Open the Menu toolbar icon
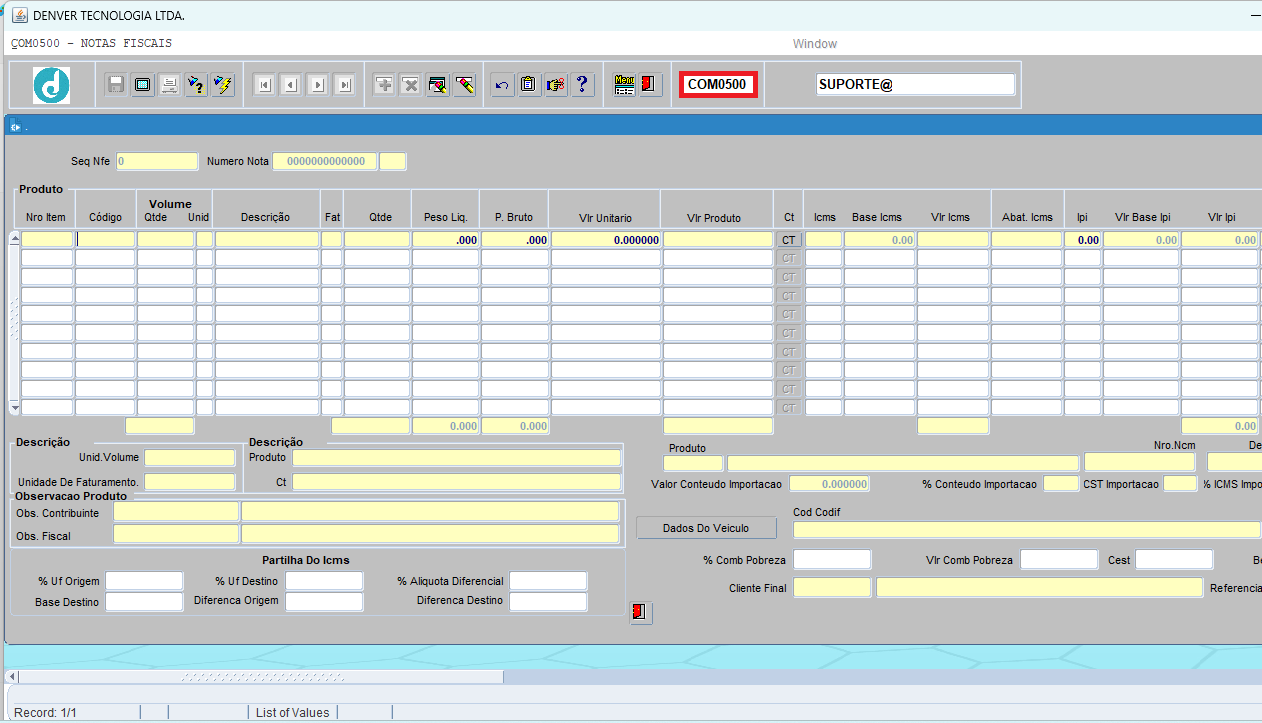This screenshot has width=1262, height=723. 624,85
